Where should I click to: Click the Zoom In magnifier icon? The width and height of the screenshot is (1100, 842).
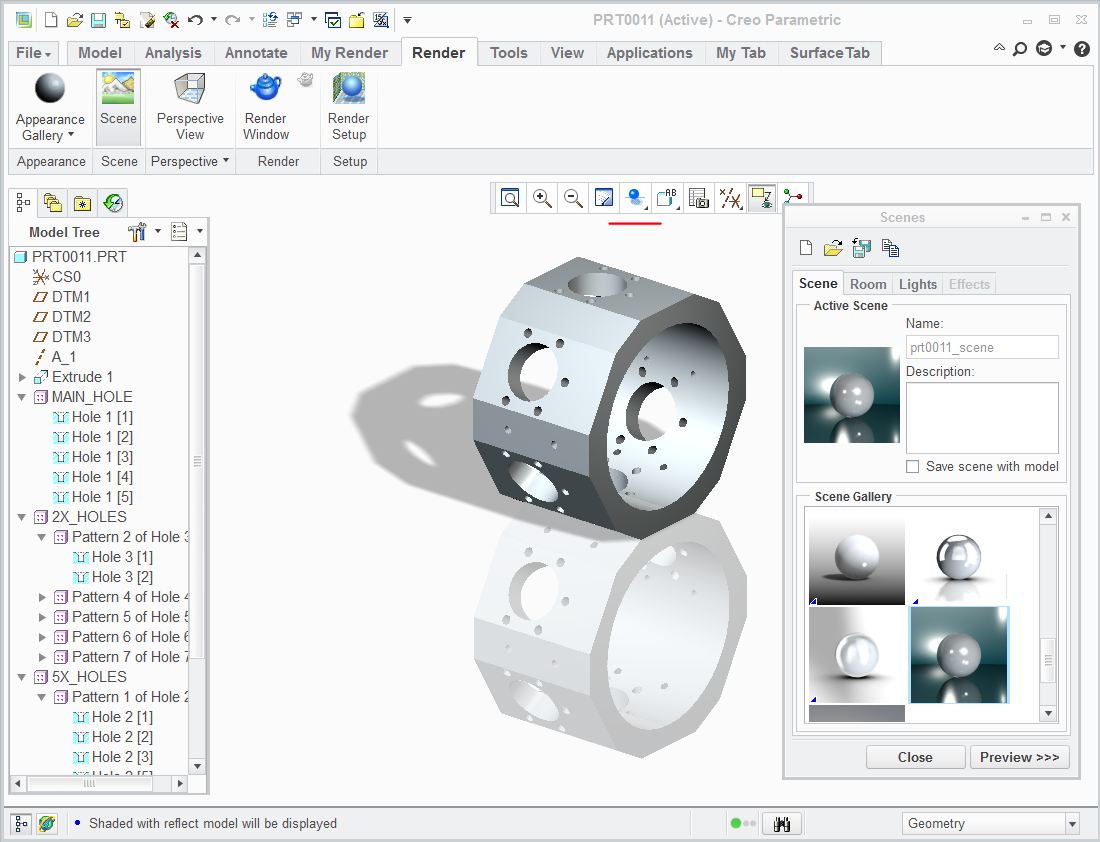pyautogui.click(x=542, y=199)
